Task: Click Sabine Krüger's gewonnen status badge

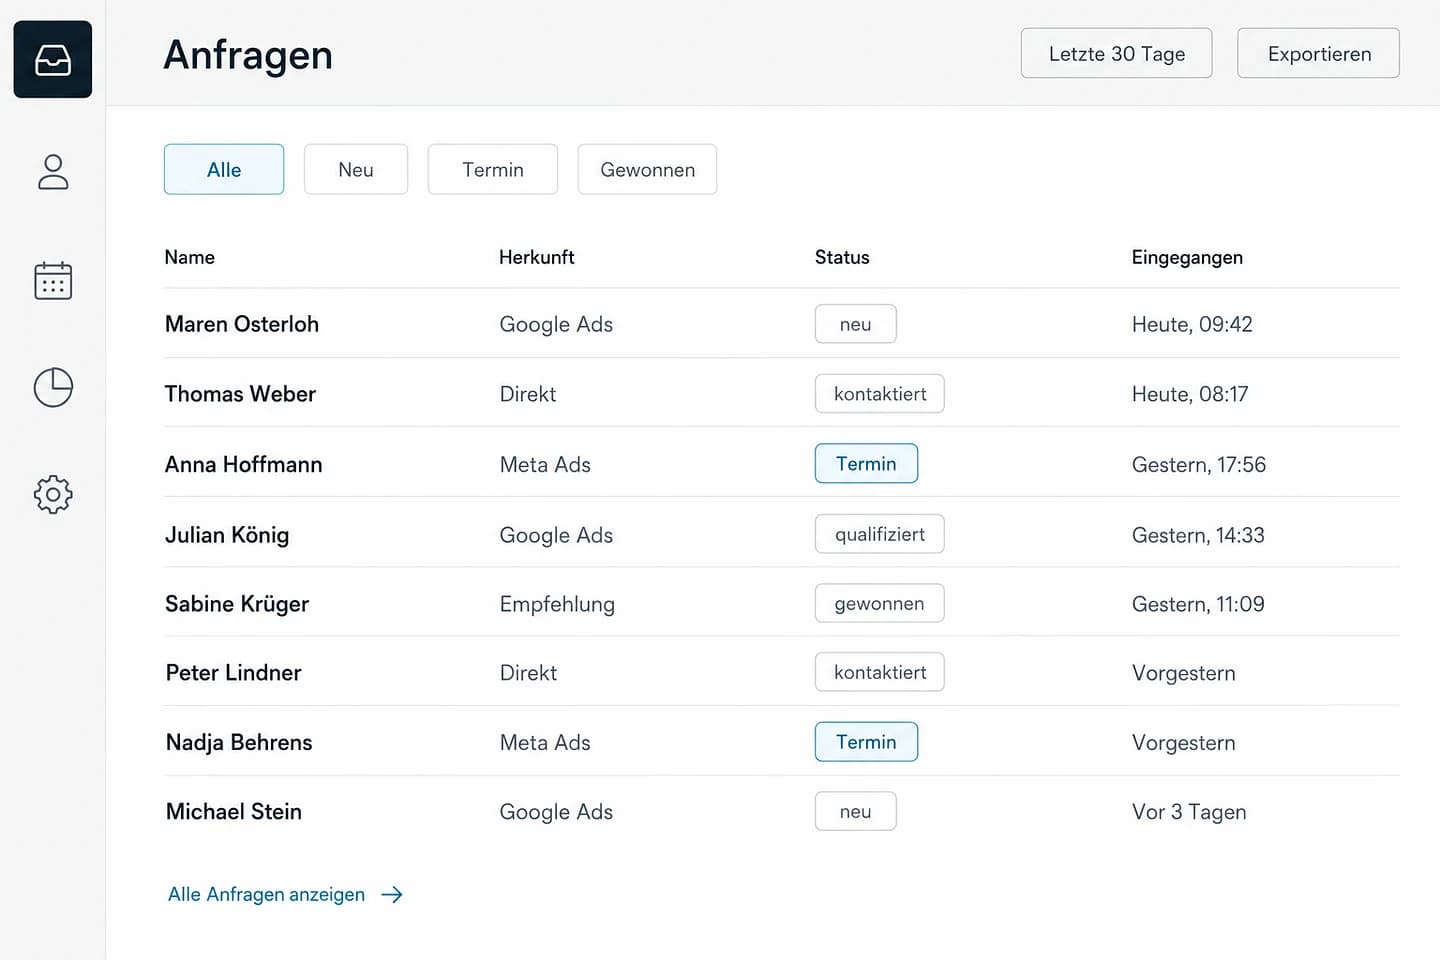Action: 880,603
